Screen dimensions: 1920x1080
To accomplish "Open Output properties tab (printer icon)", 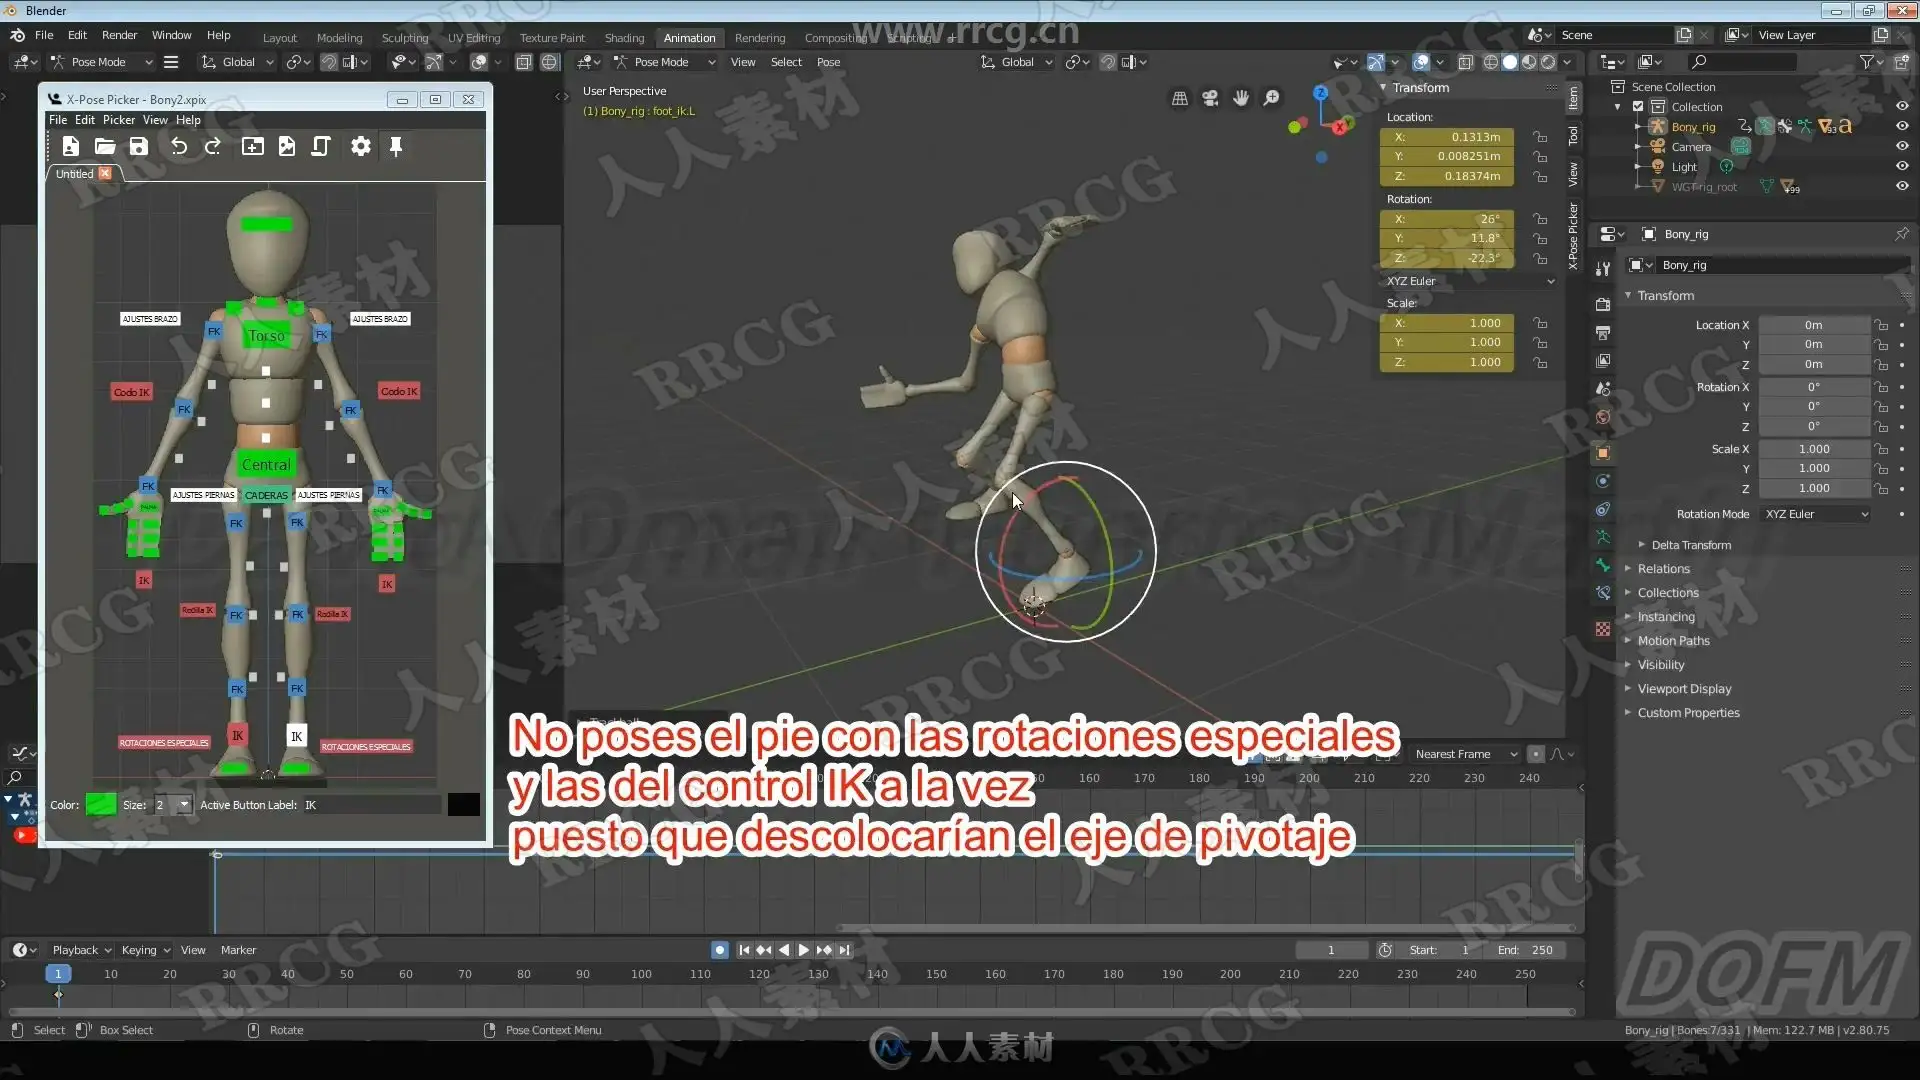I will pos(1603,332).
